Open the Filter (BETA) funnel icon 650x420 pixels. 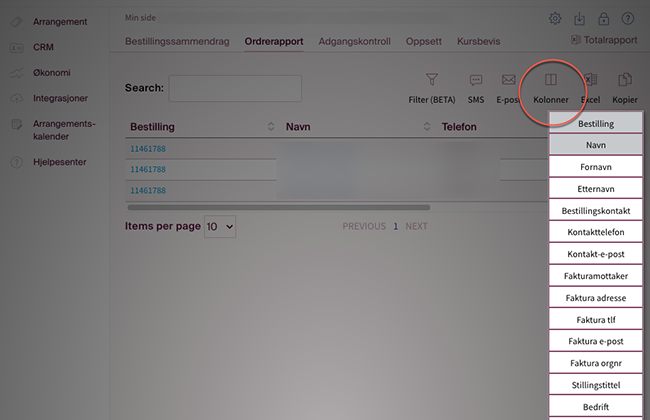point(432,80)
